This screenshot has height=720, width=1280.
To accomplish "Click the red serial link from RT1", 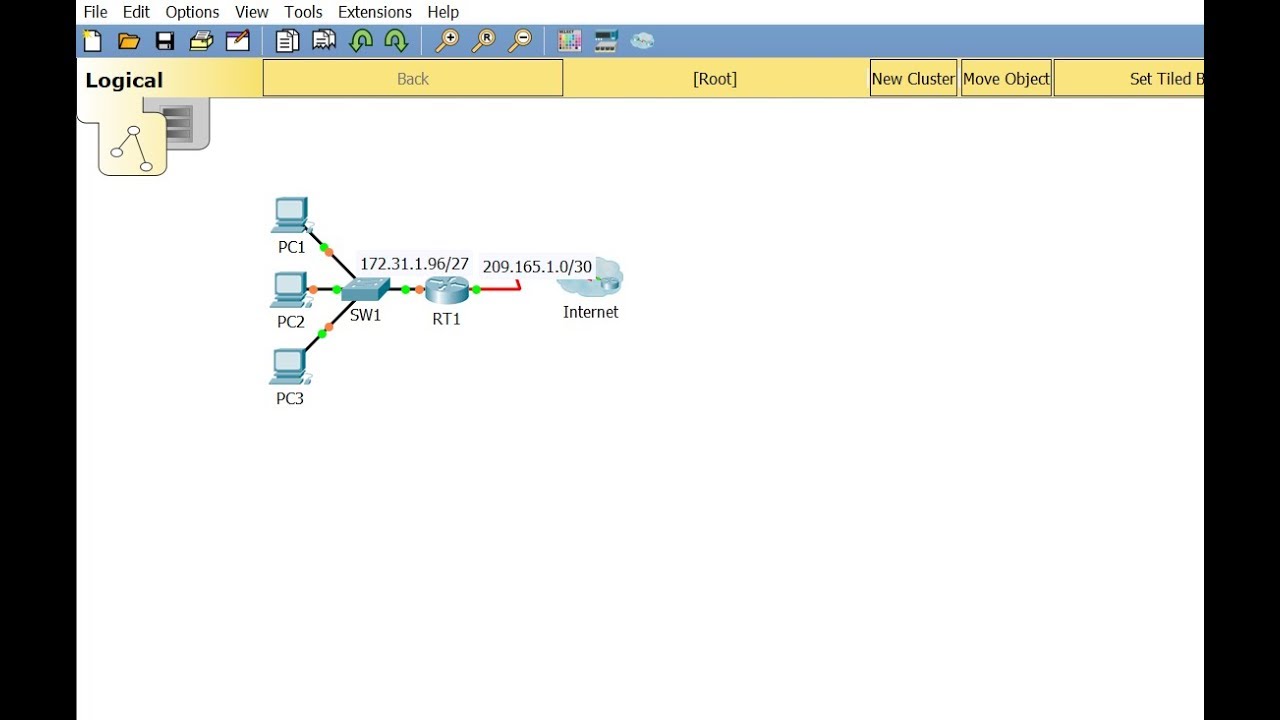I will point(499,289).
